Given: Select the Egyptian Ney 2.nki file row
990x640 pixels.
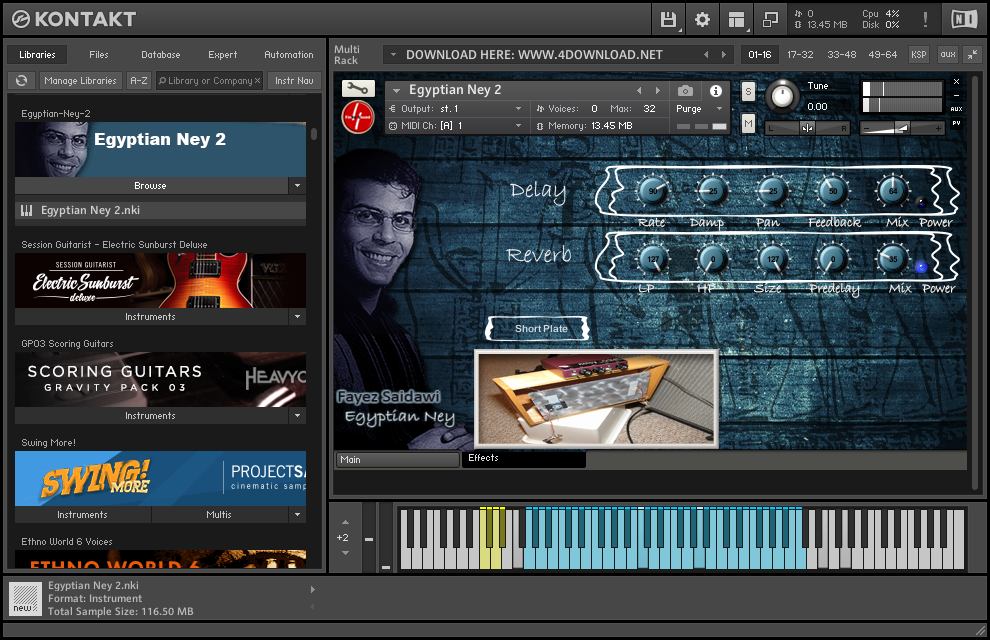Looking at the screenshot, I should point(160,210).
